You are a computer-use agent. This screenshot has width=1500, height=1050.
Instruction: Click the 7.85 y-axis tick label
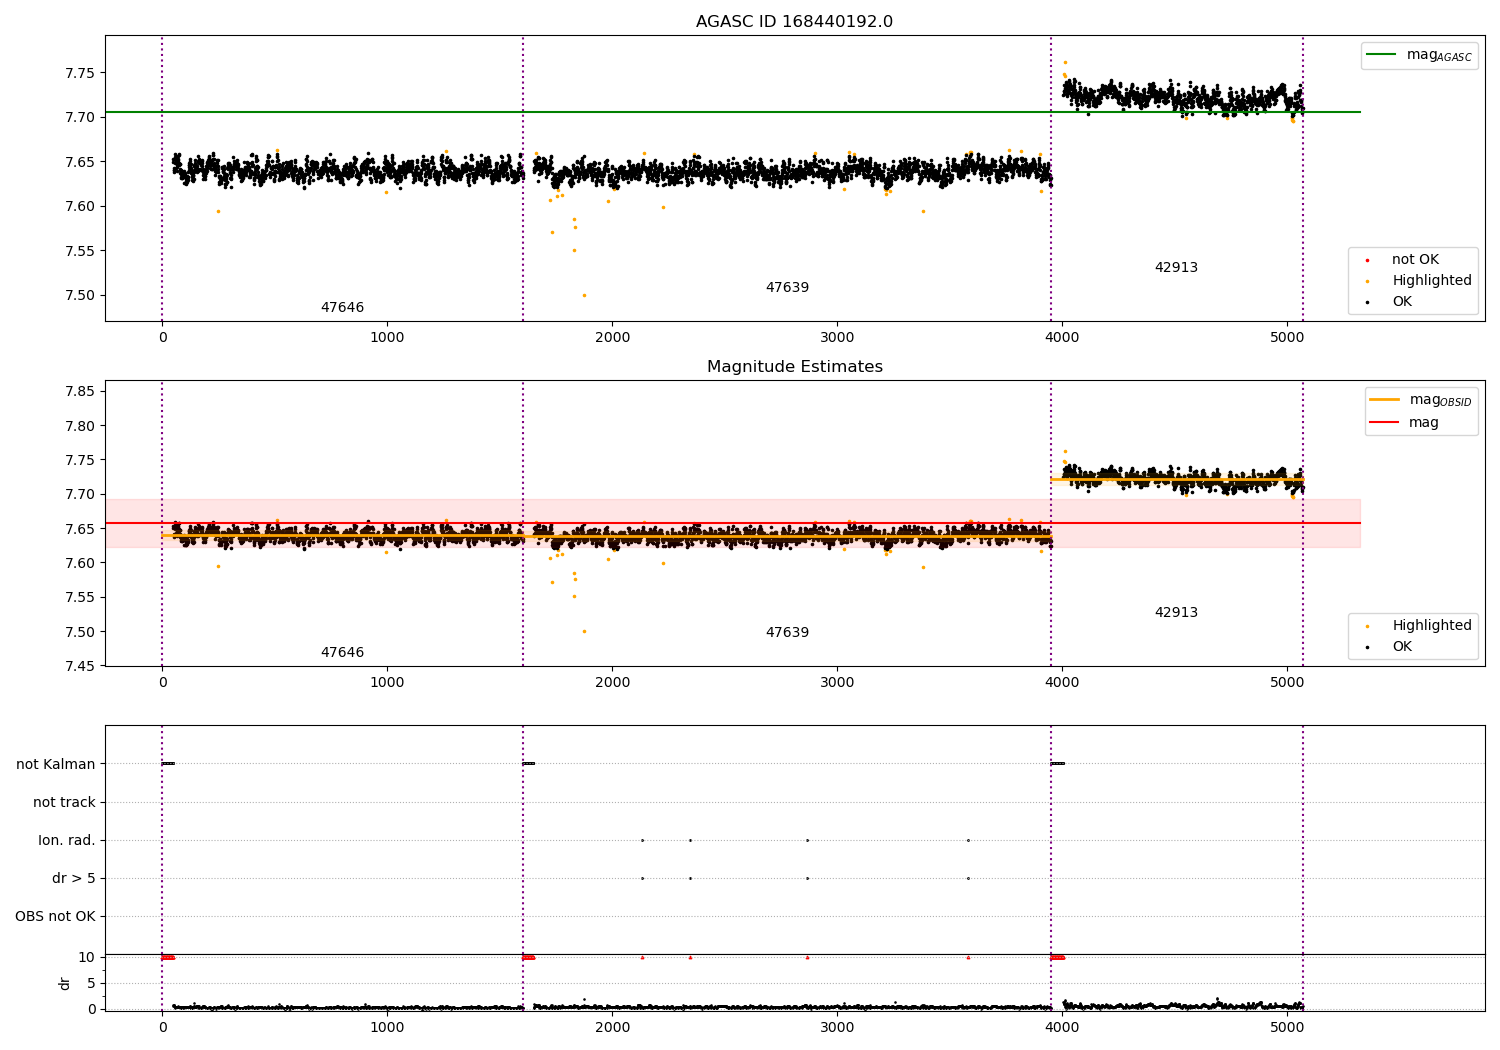point(78,392)
